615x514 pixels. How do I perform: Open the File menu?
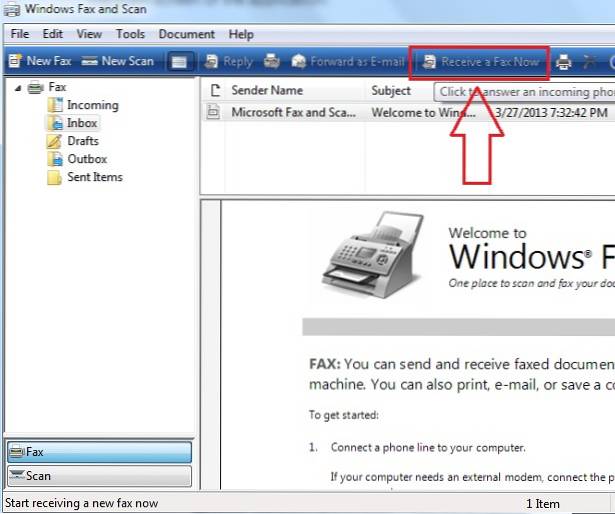(x=20, y=34)
